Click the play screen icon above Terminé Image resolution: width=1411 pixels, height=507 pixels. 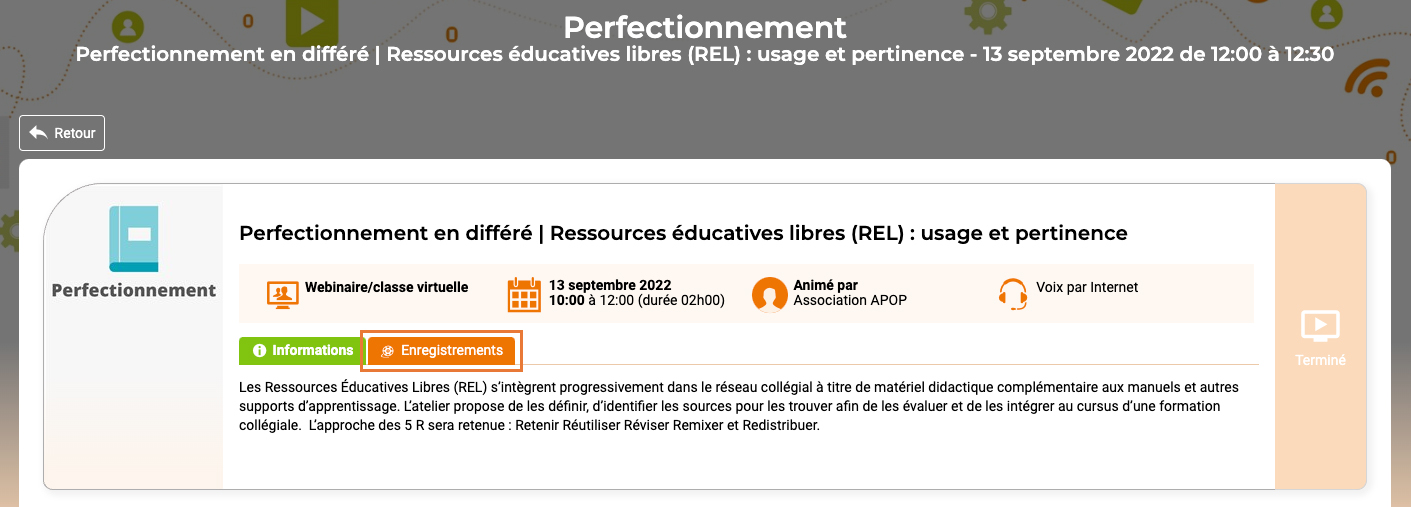(x=1320, y=326)
